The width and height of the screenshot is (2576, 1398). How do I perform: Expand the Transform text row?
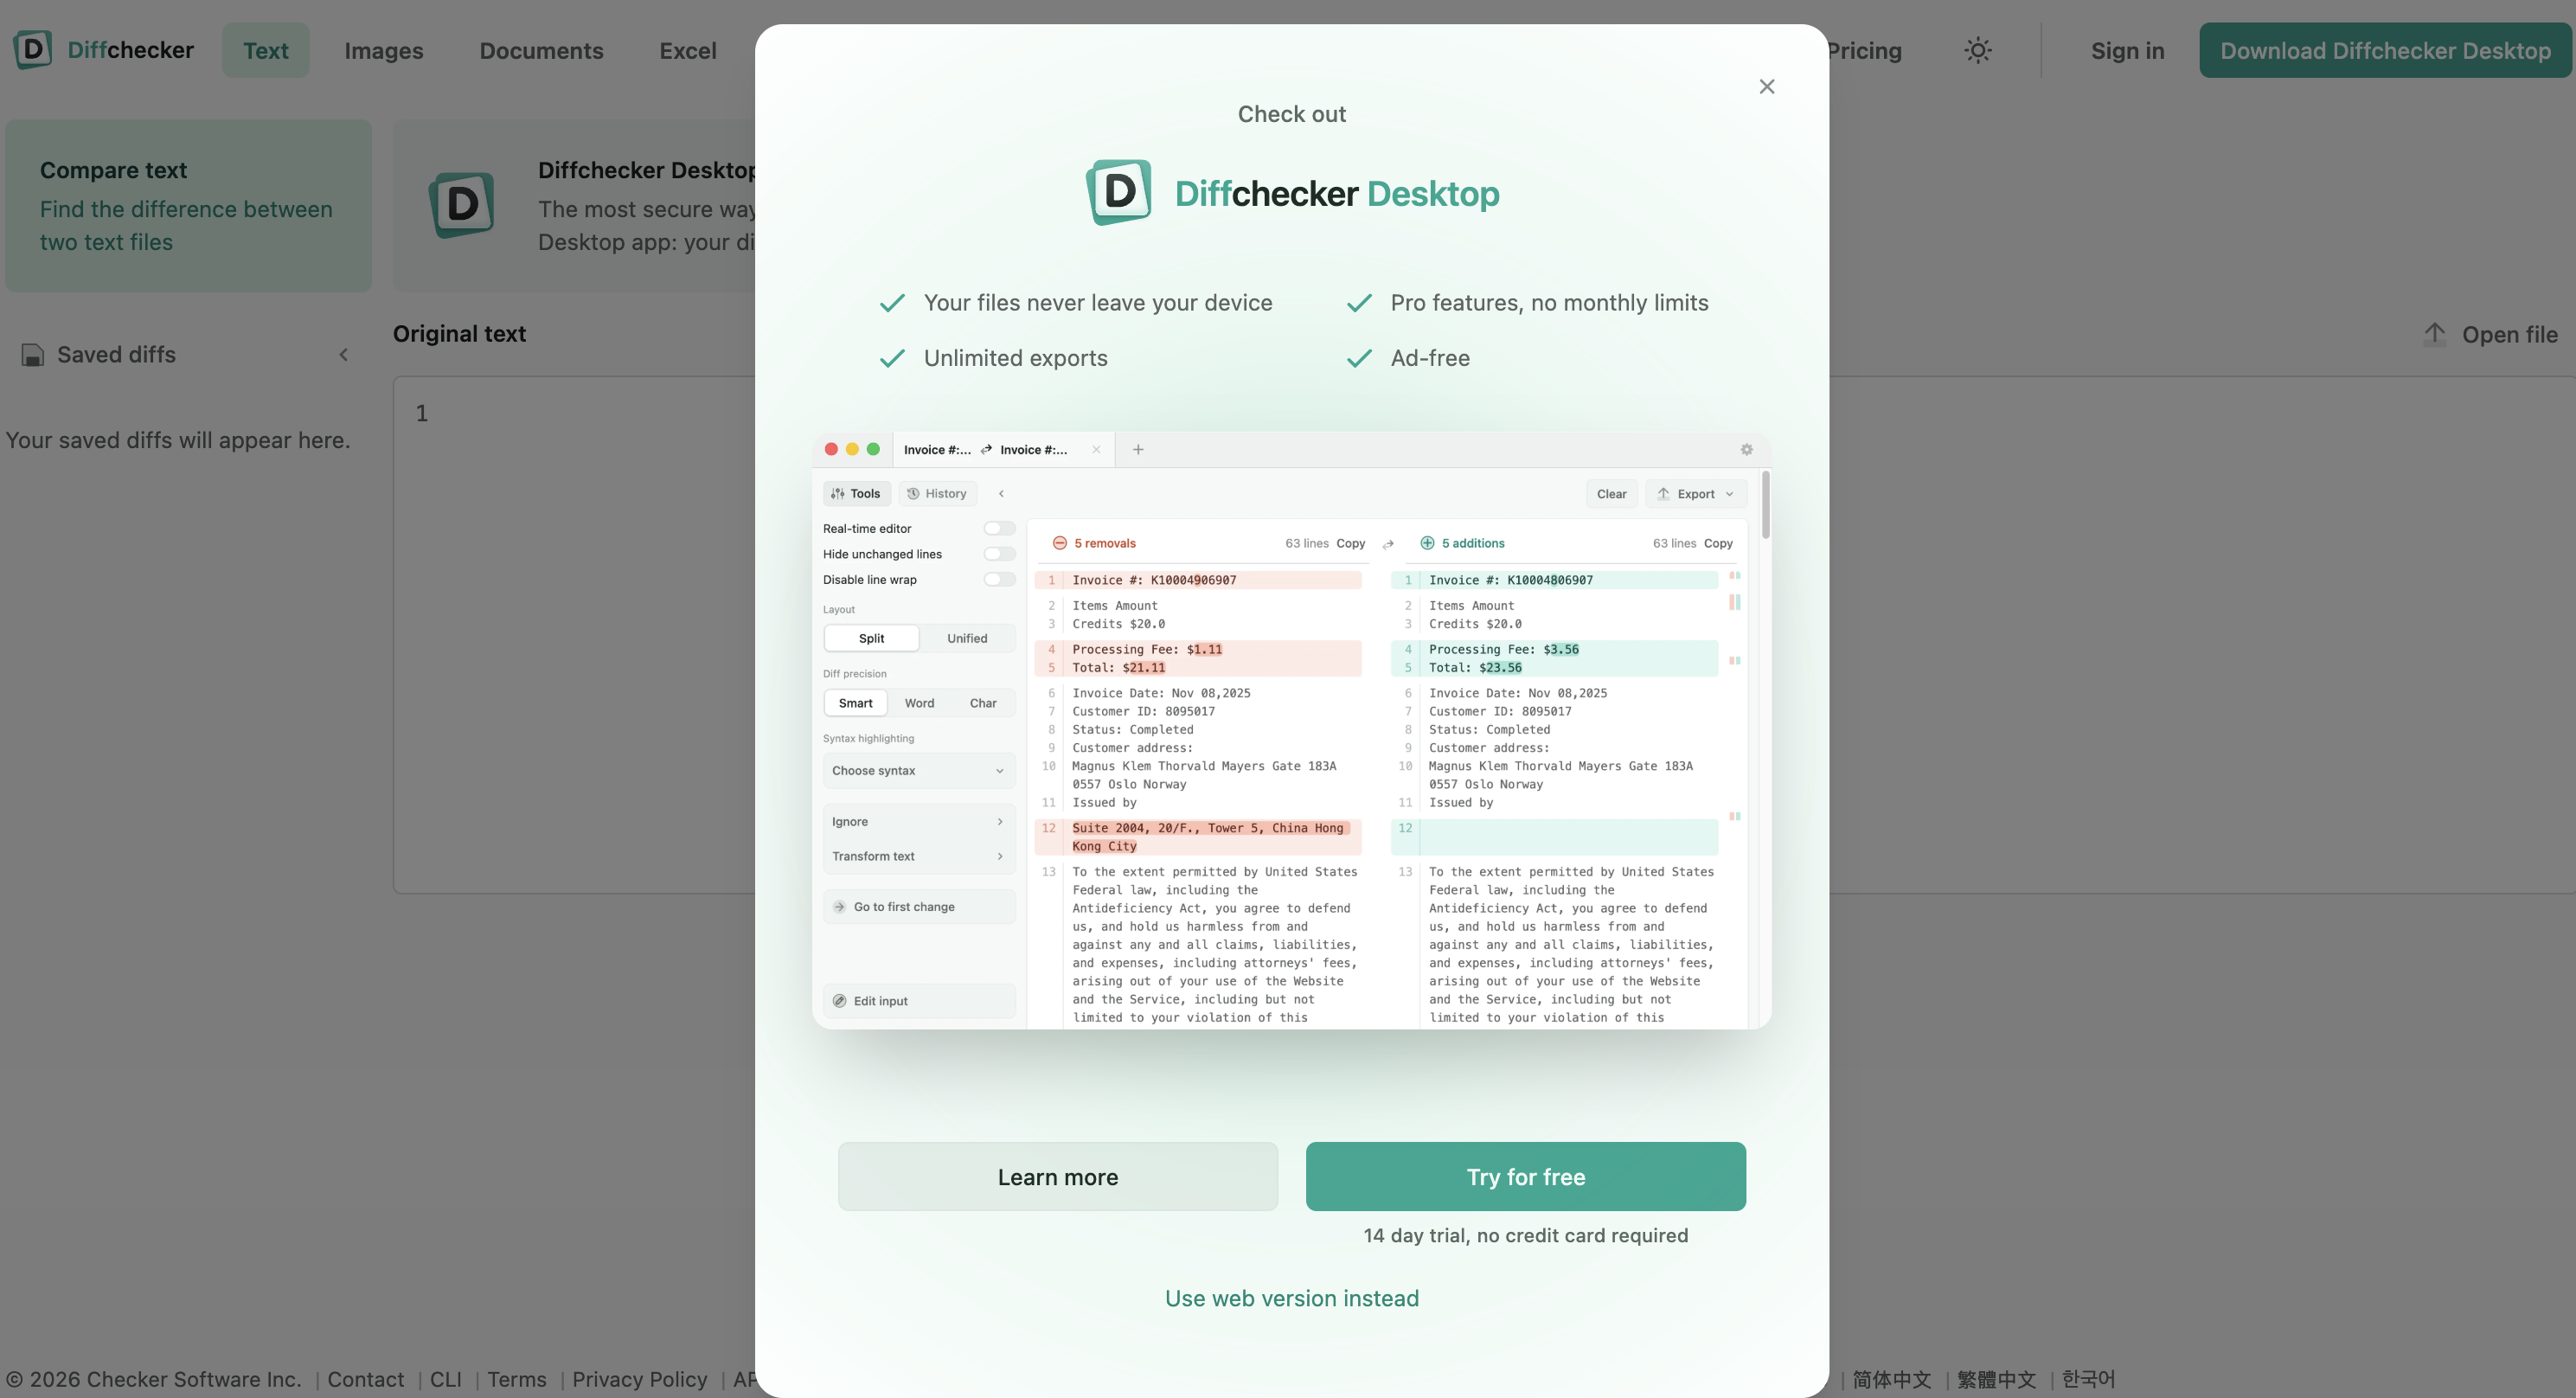[x=919, y=857]
